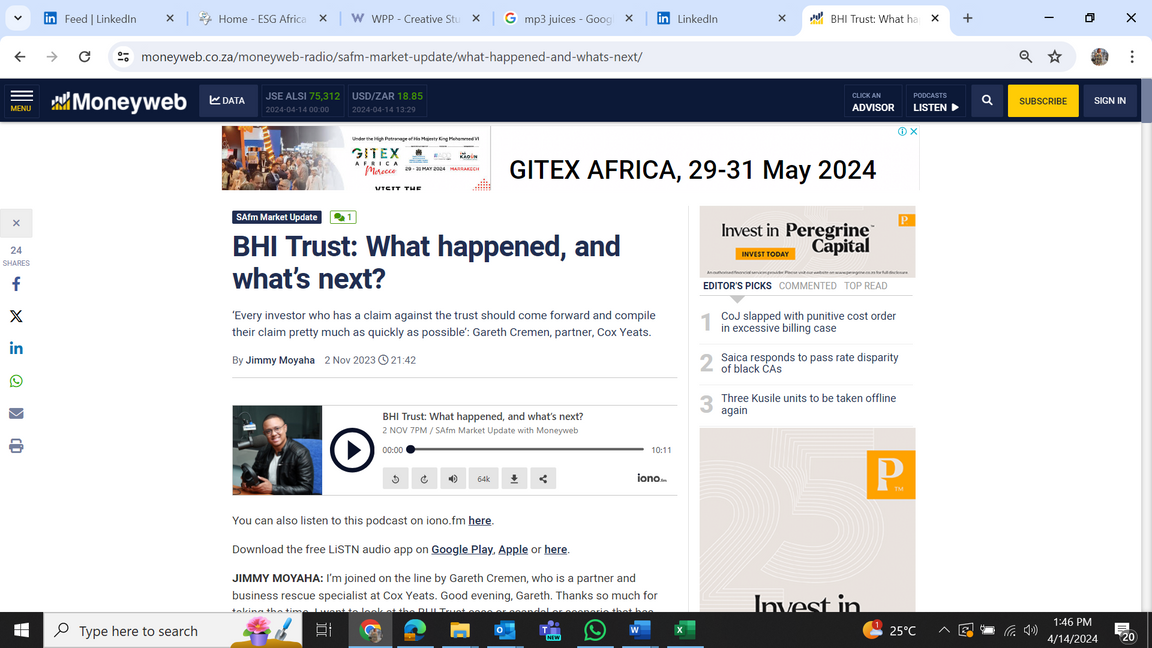Open the Data section in the header
This screenshot has width=1152, height=648.
click(x=227, y=101)
